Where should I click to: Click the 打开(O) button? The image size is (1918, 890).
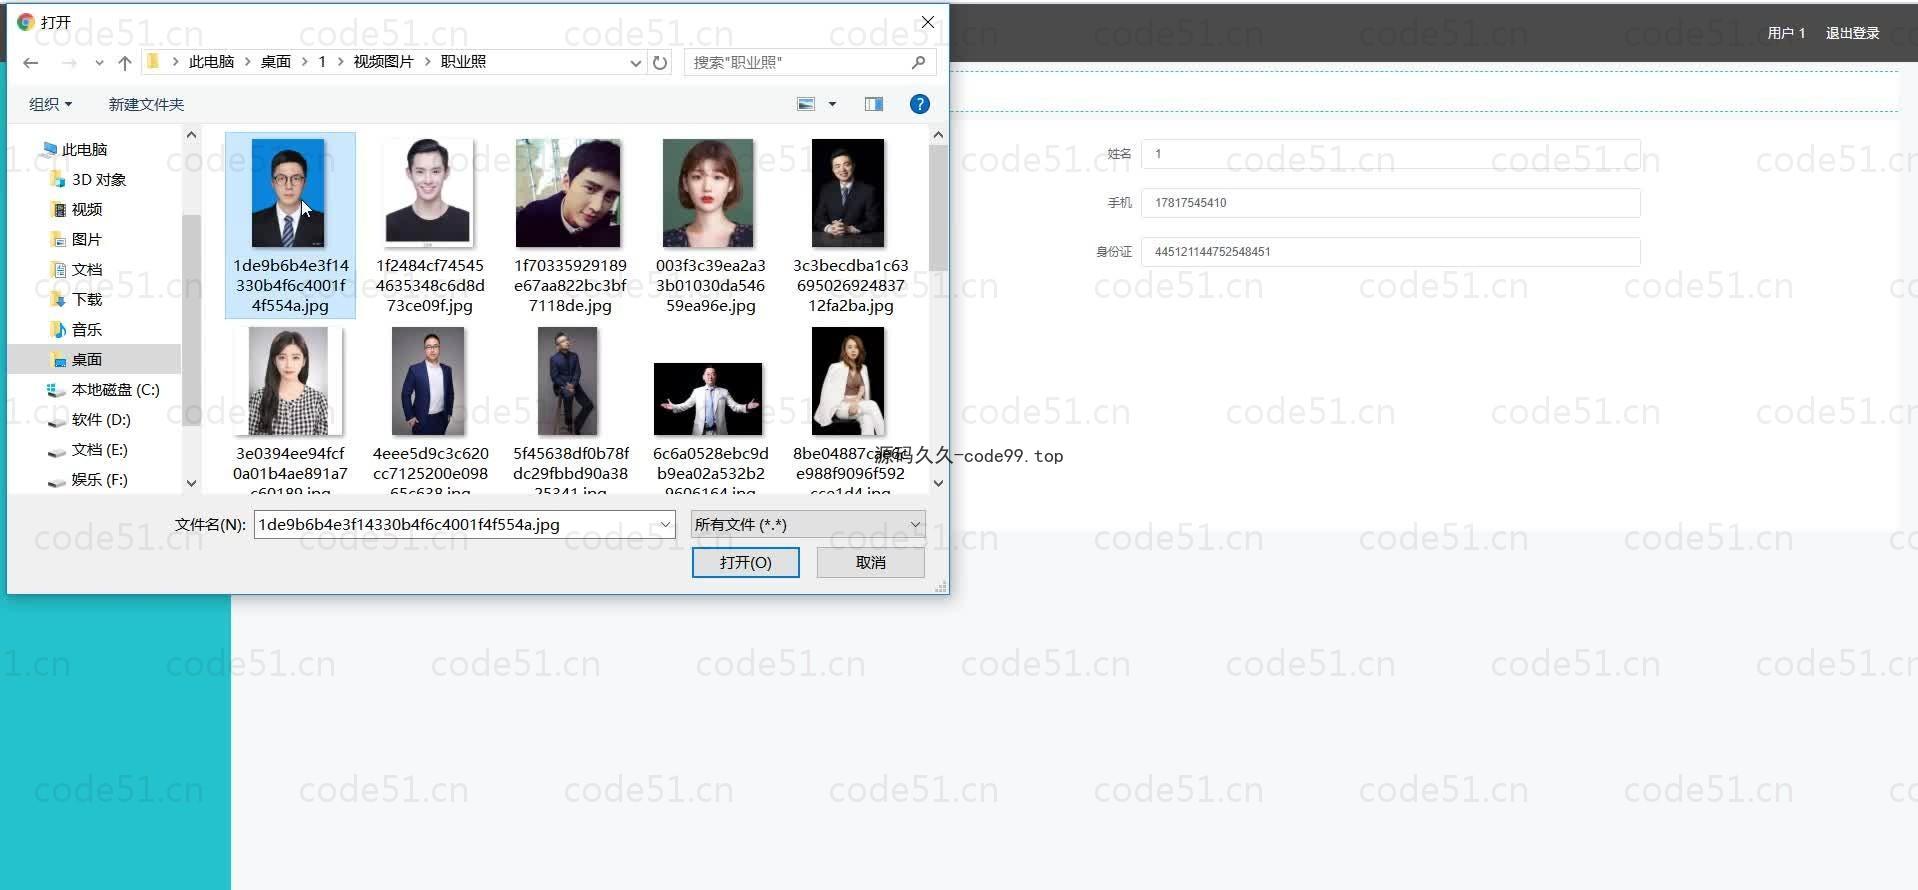tap(746, 562)
